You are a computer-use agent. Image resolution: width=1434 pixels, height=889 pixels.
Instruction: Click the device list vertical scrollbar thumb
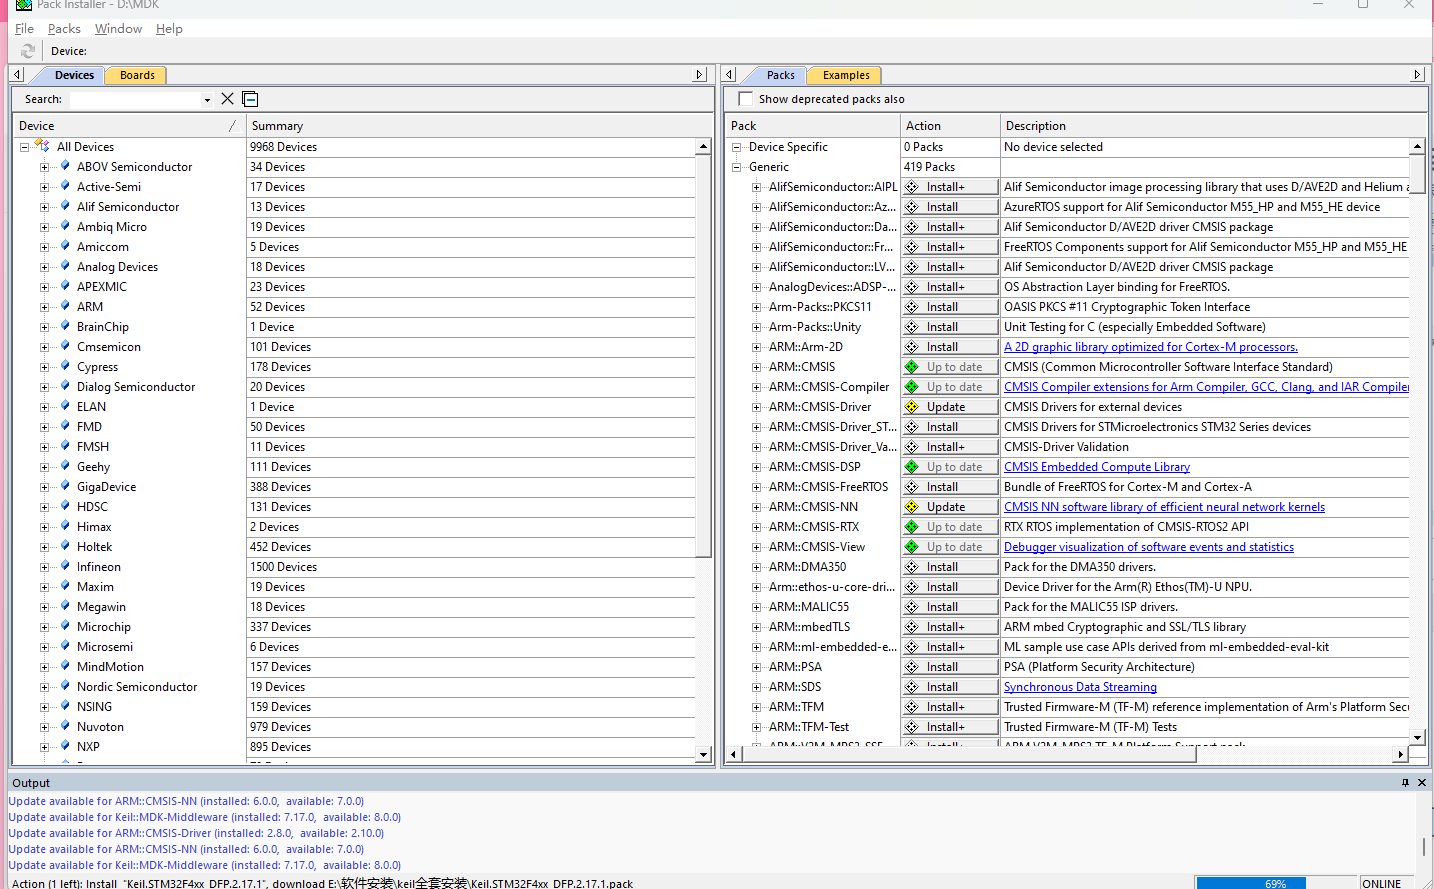[x=703, y=356]
